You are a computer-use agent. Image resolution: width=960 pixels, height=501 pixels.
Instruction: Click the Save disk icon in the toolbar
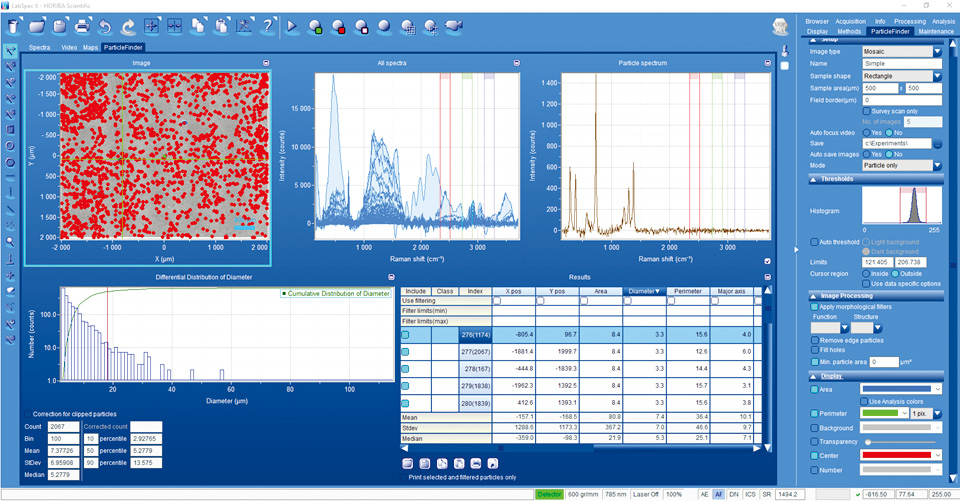pos(58,26)
